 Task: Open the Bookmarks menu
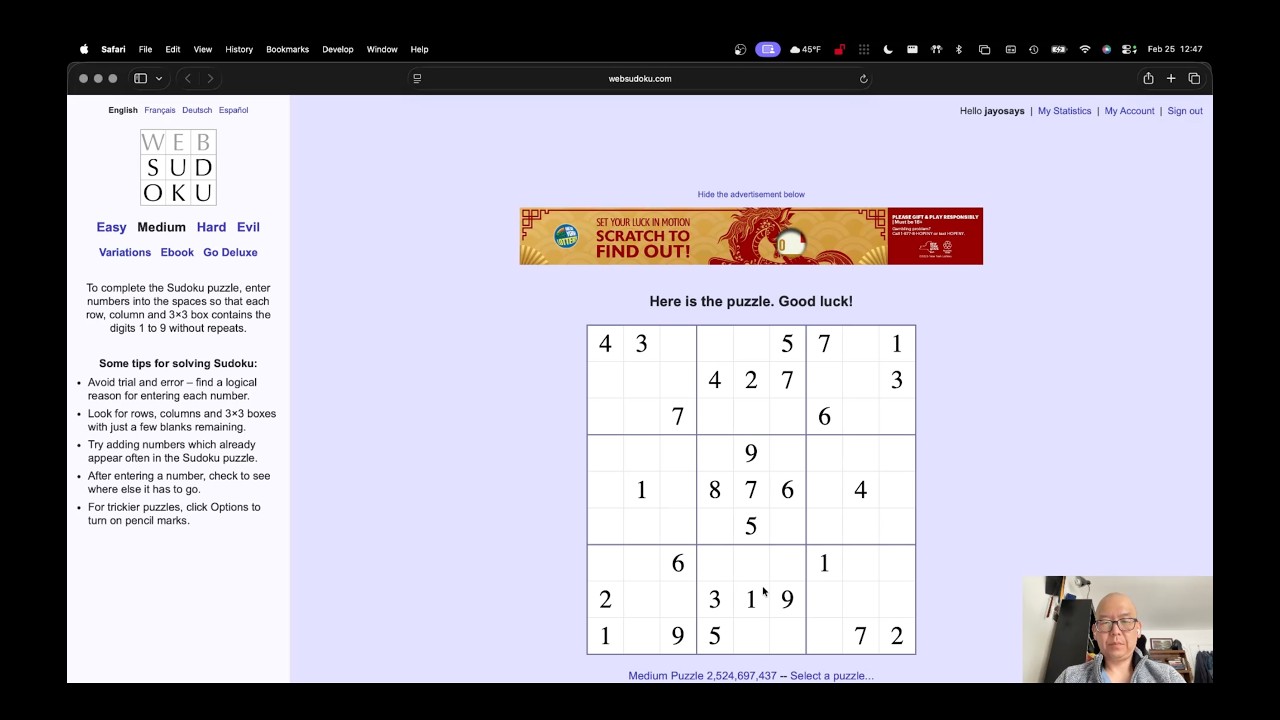tap(287, 49)
